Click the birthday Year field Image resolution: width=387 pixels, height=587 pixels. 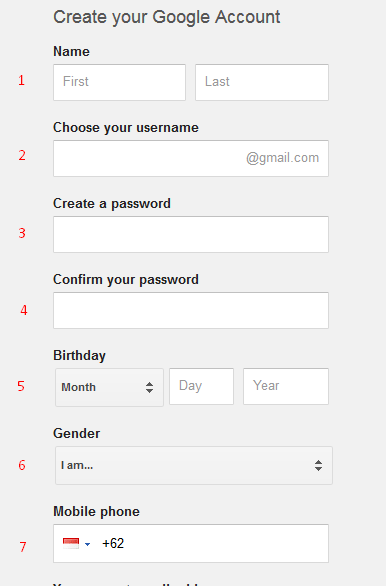[x=286, y=386]
